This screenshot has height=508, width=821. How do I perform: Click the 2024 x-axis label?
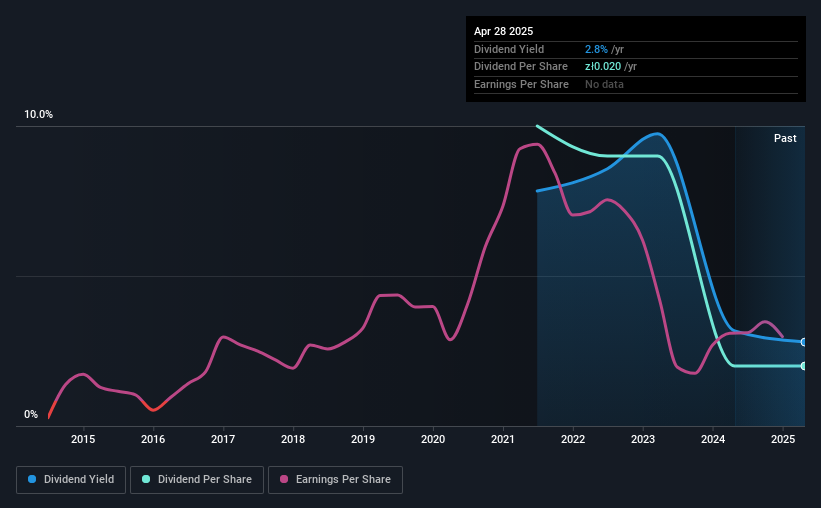pos(713,439)
